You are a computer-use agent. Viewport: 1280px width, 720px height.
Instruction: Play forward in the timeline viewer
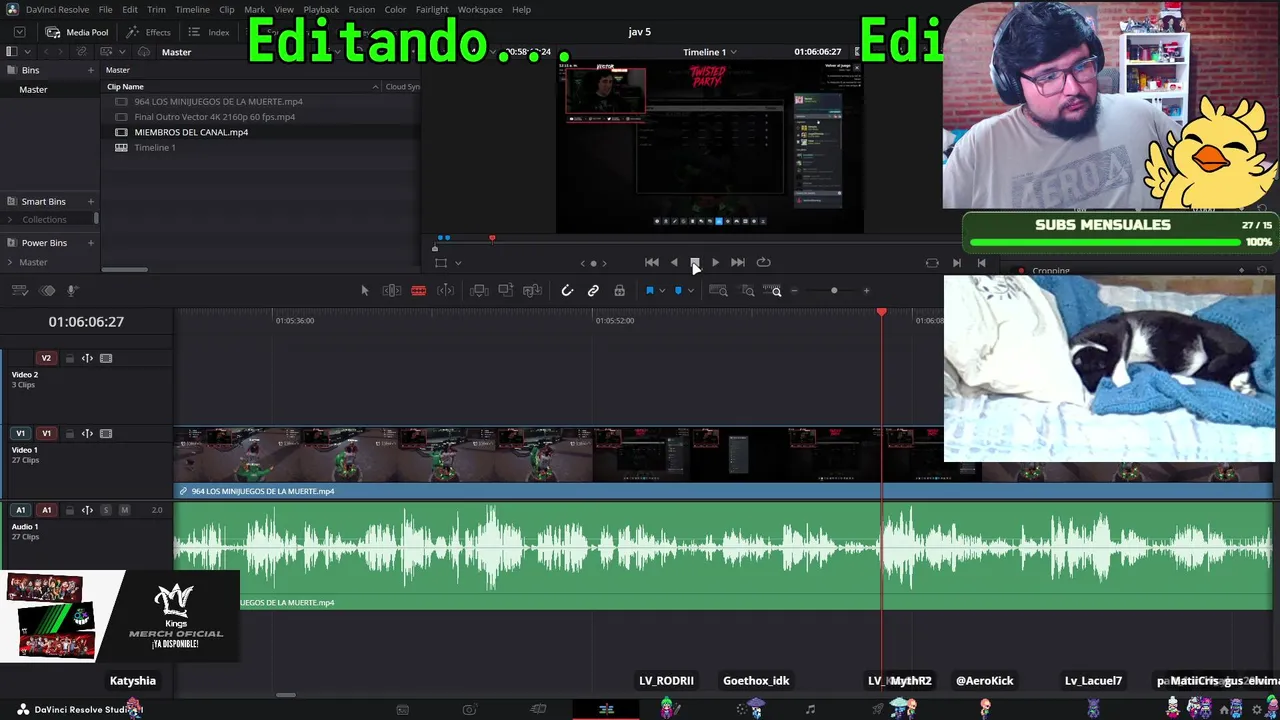pos(715,263)
